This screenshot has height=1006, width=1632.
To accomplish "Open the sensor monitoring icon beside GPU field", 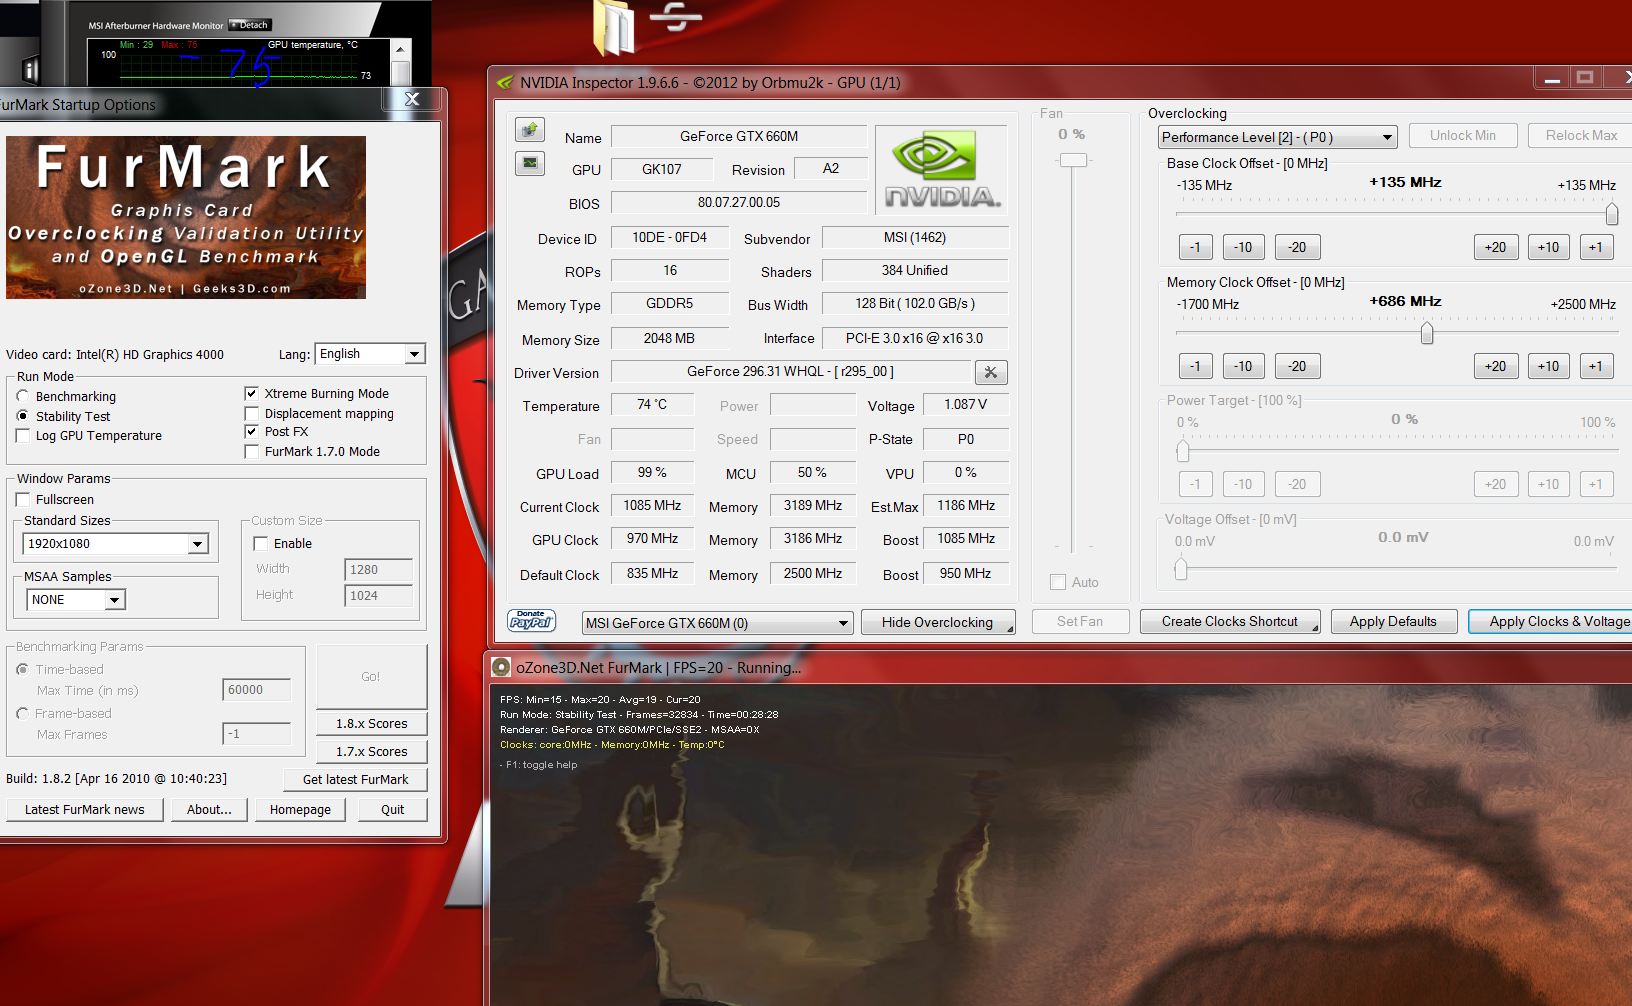I will coord(530,163).
